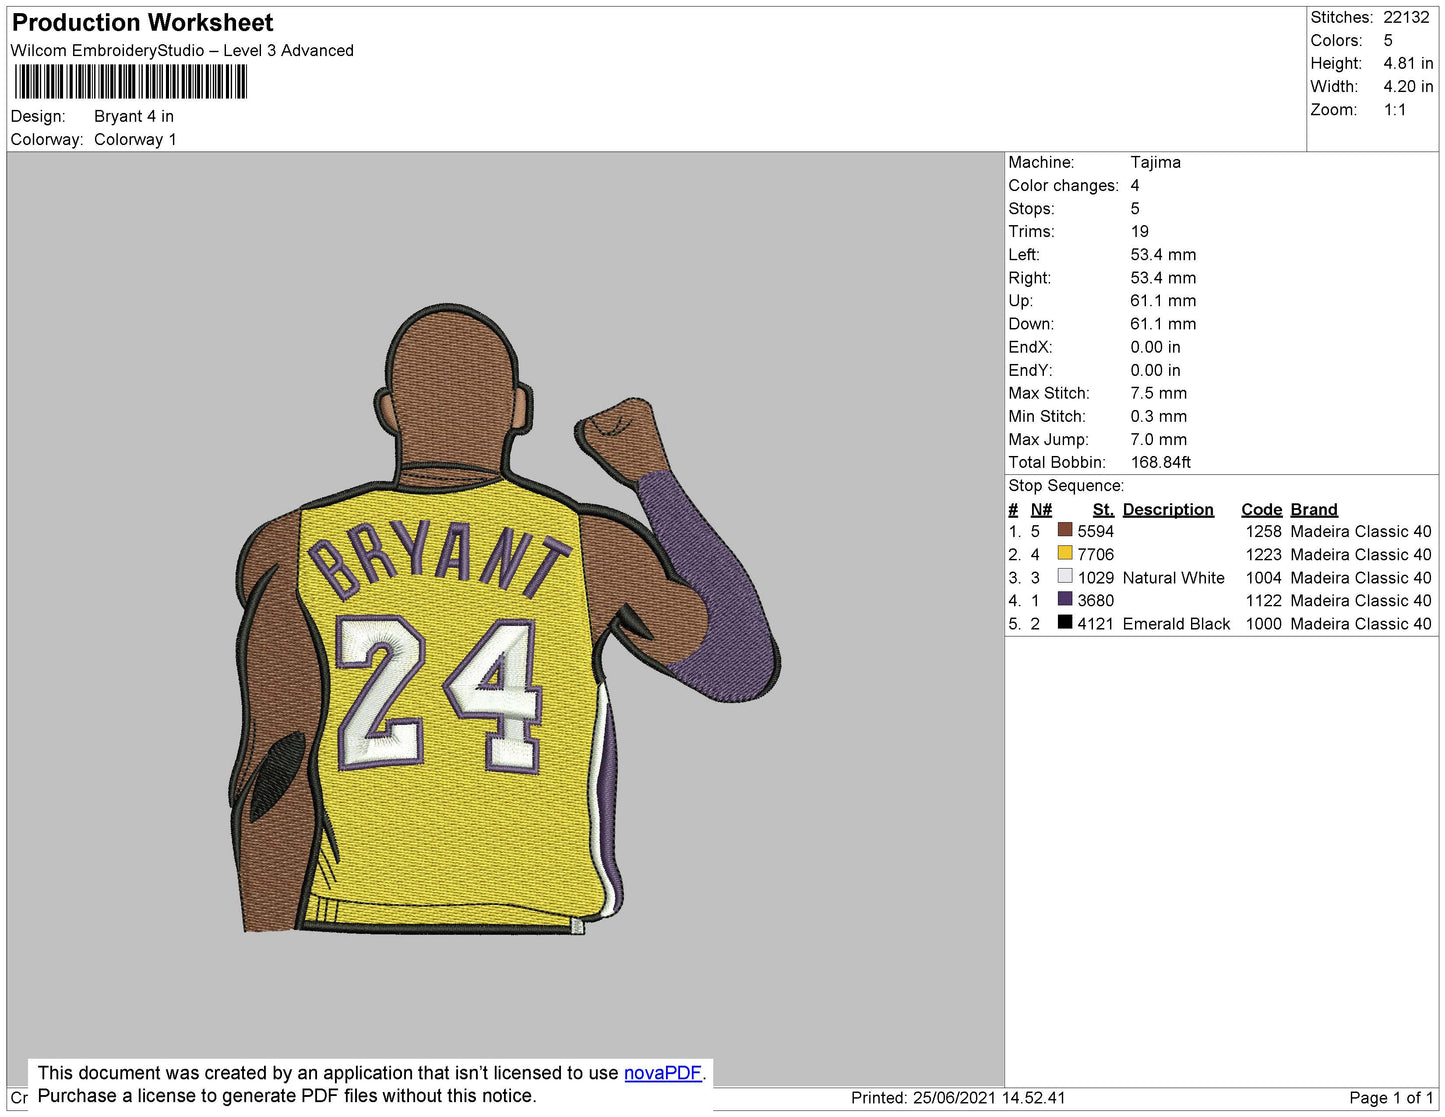Click 'Wilcom EmbroideryStudio – Level 3 Advanced' text
The height and width of the screenshot is (1117, 1445).
[182, 51]
